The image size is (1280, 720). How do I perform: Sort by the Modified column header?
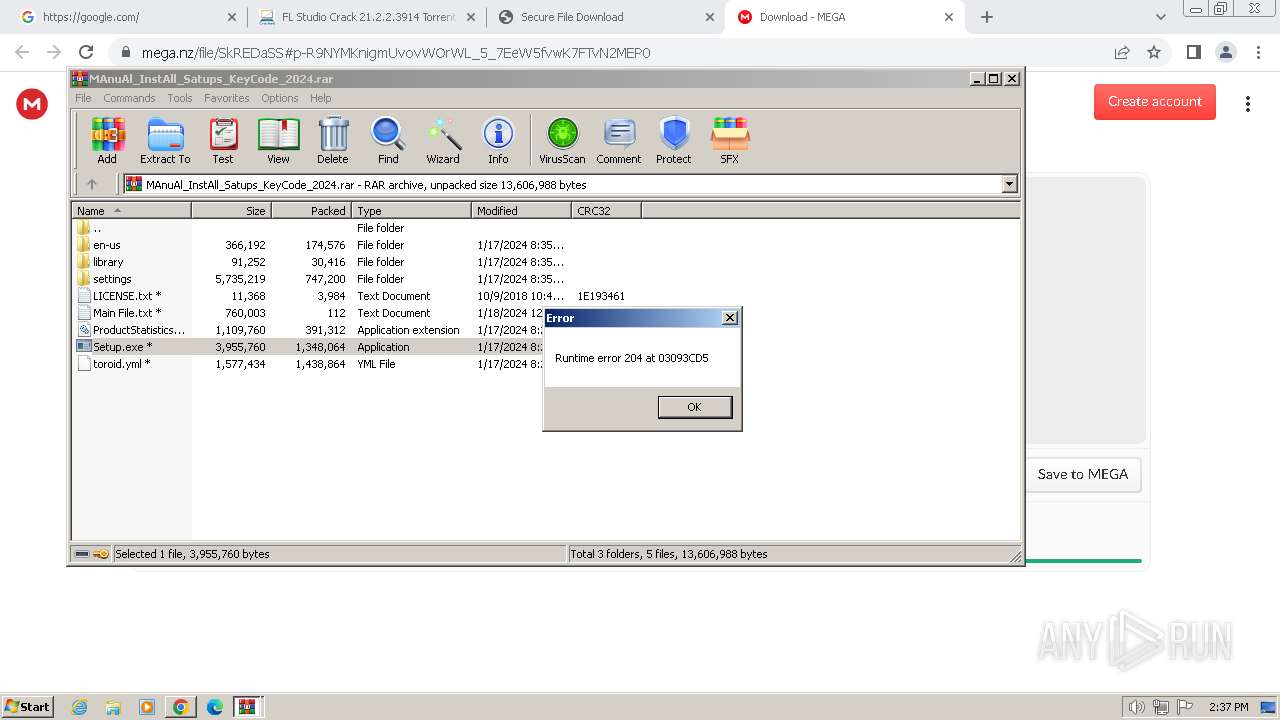point(521,211)
